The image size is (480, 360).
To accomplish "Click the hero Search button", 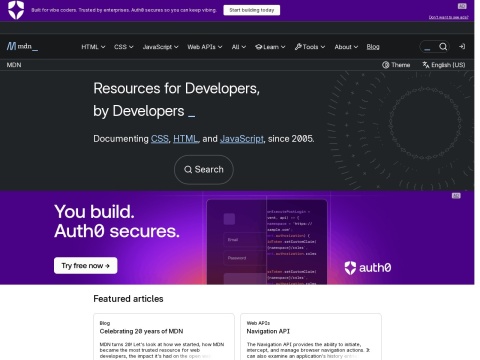I will [x=204, y=170].
